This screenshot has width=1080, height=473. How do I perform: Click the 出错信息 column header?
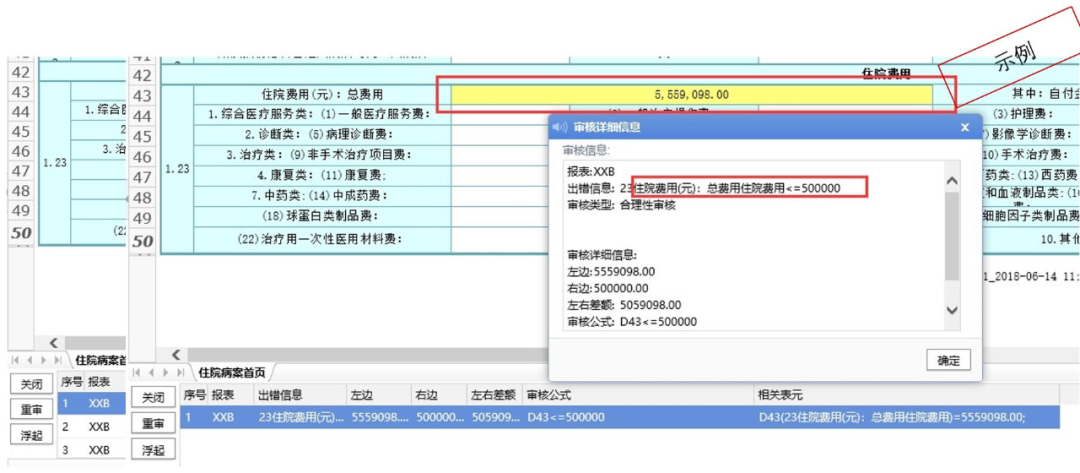point(280,396)
